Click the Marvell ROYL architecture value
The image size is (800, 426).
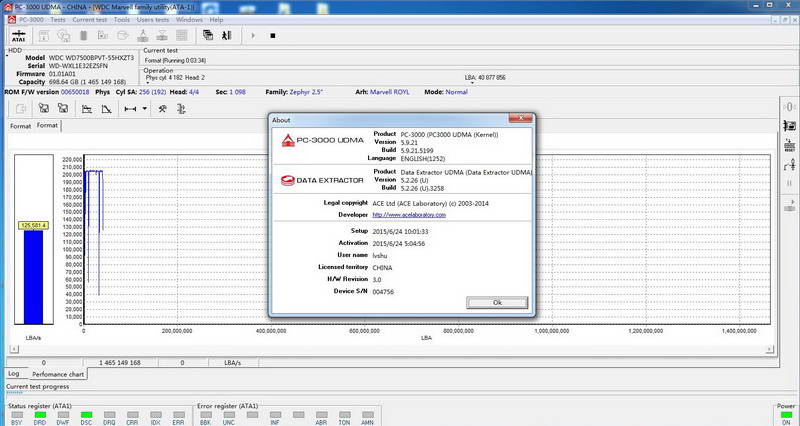click(390, 92)
